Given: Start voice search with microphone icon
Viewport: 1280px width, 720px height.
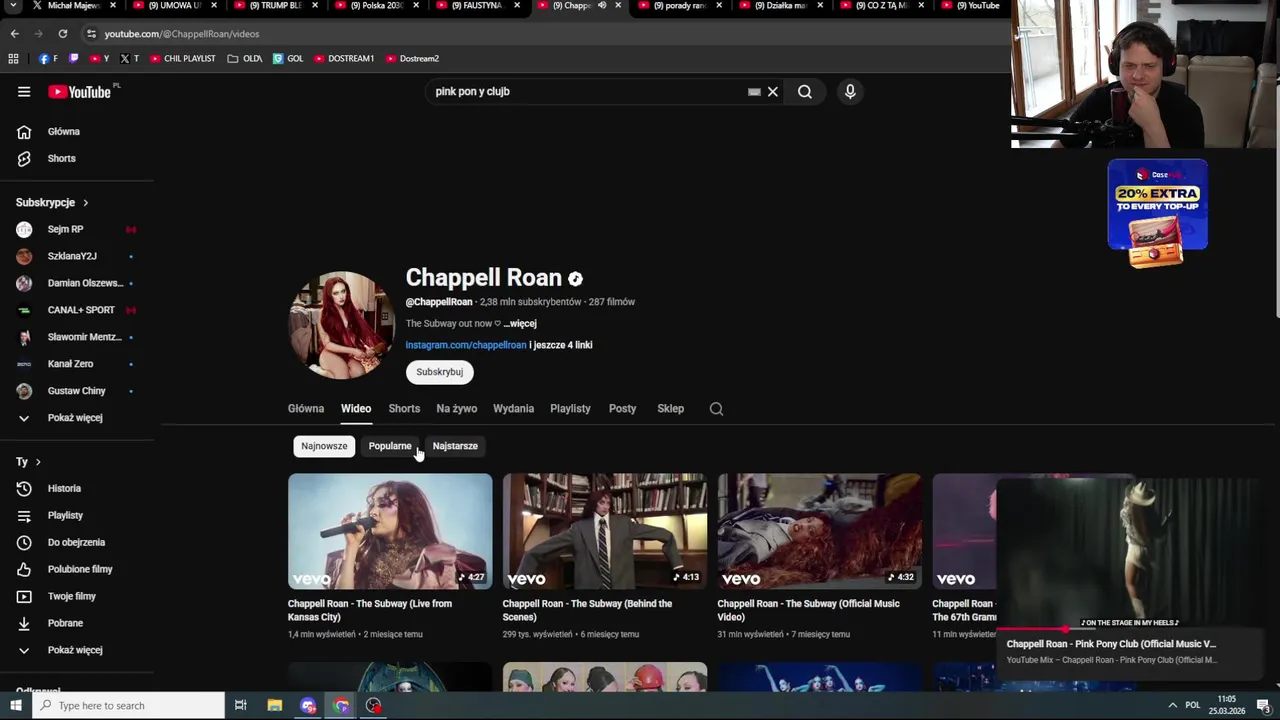Looking at the screenshot, I should (x=850, y=92).
